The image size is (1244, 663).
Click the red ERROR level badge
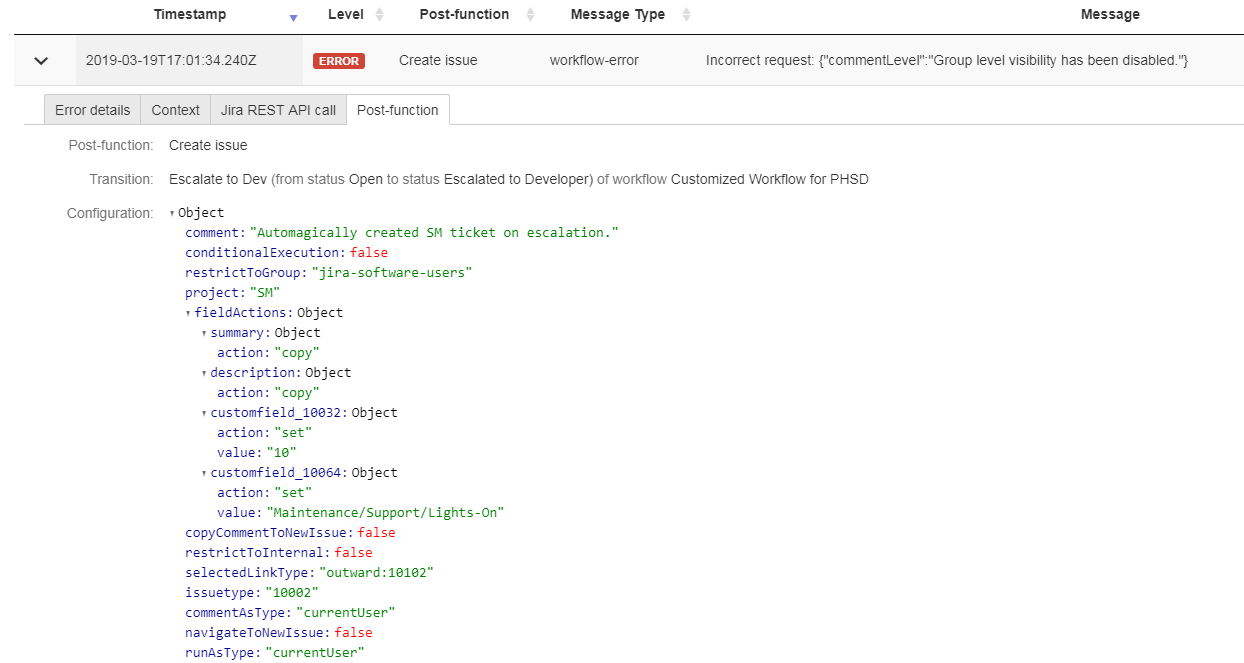[x=339, y=61]
